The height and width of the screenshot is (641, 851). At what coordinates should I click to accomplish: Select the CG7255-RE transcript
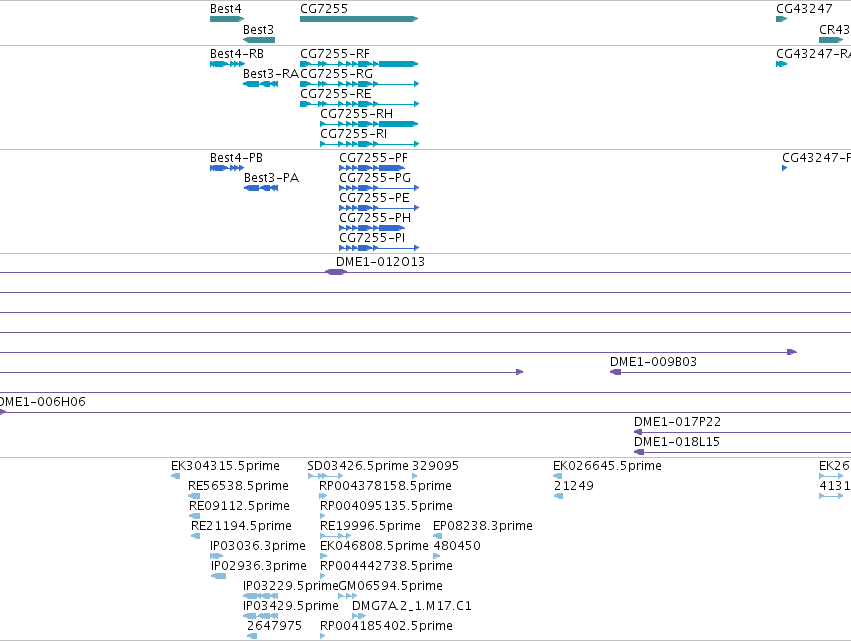pyautogui.click(x=359, y=104)
